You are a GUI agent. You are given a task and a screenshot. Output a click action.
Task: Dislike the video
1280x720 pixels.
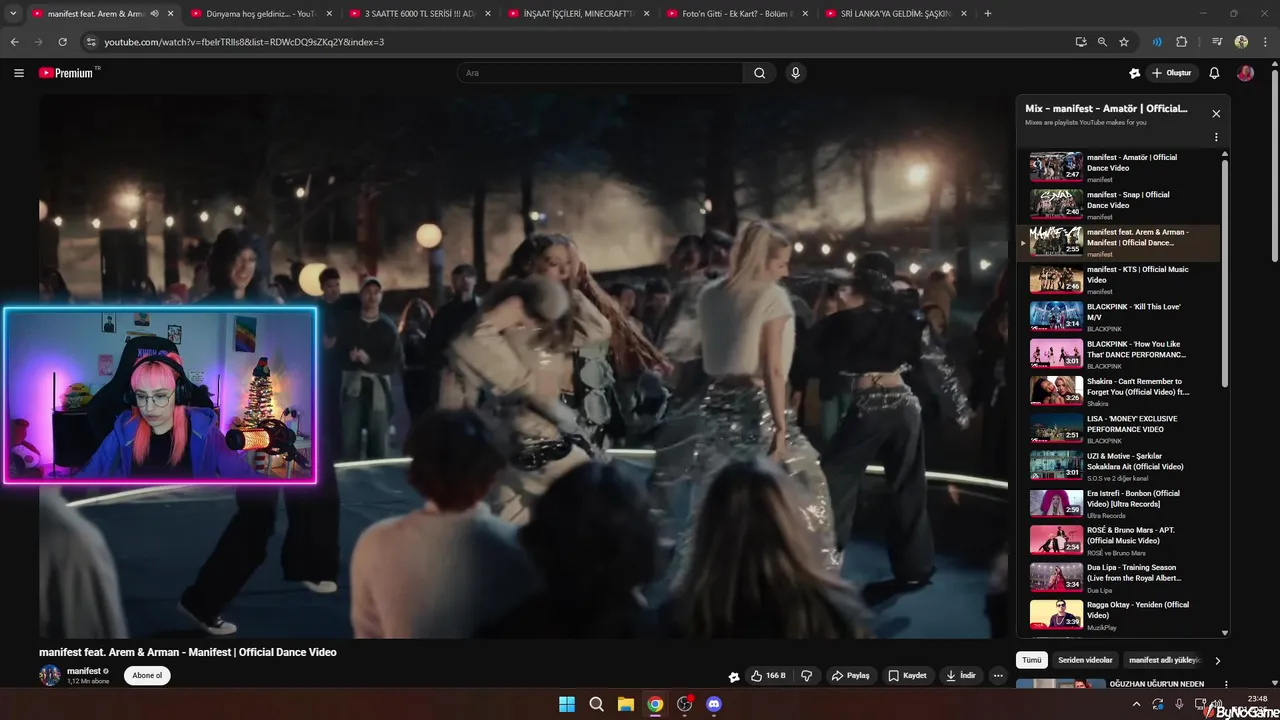806,676
